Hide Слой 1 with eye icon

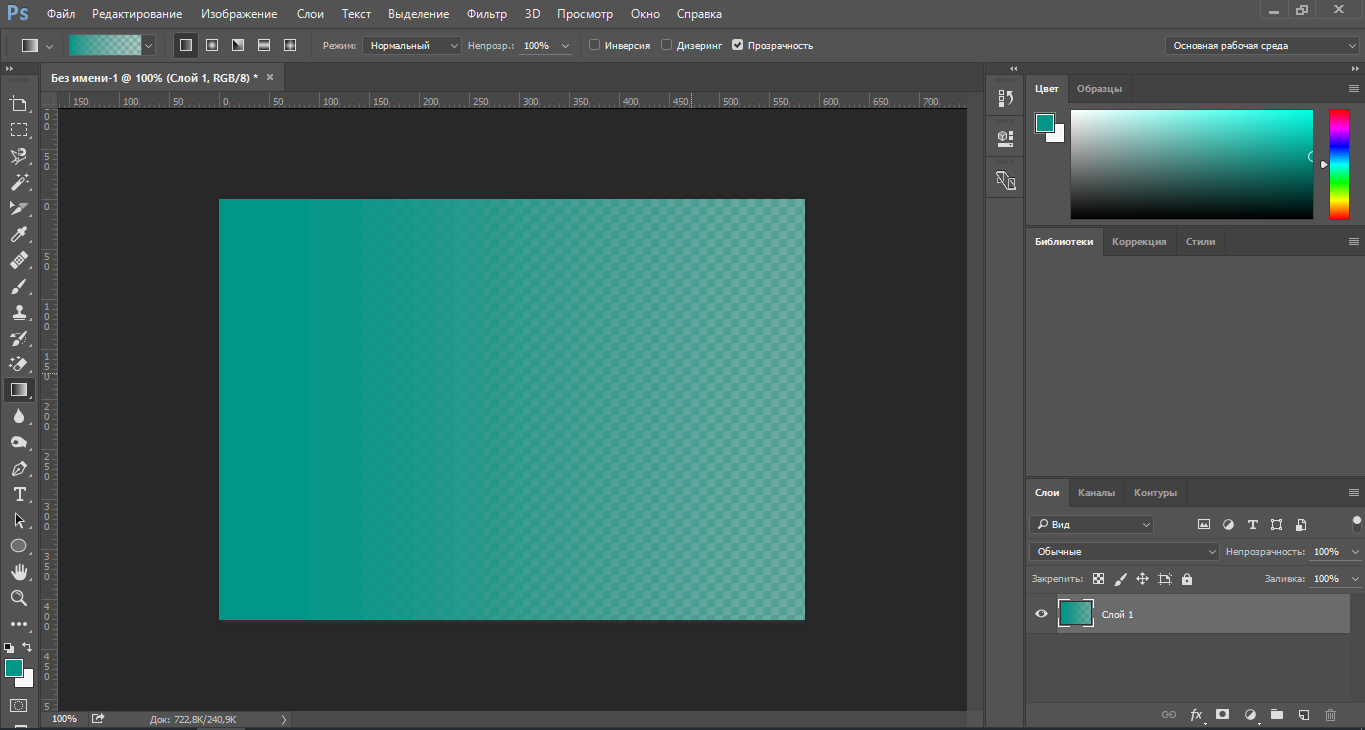[1041, 614]
